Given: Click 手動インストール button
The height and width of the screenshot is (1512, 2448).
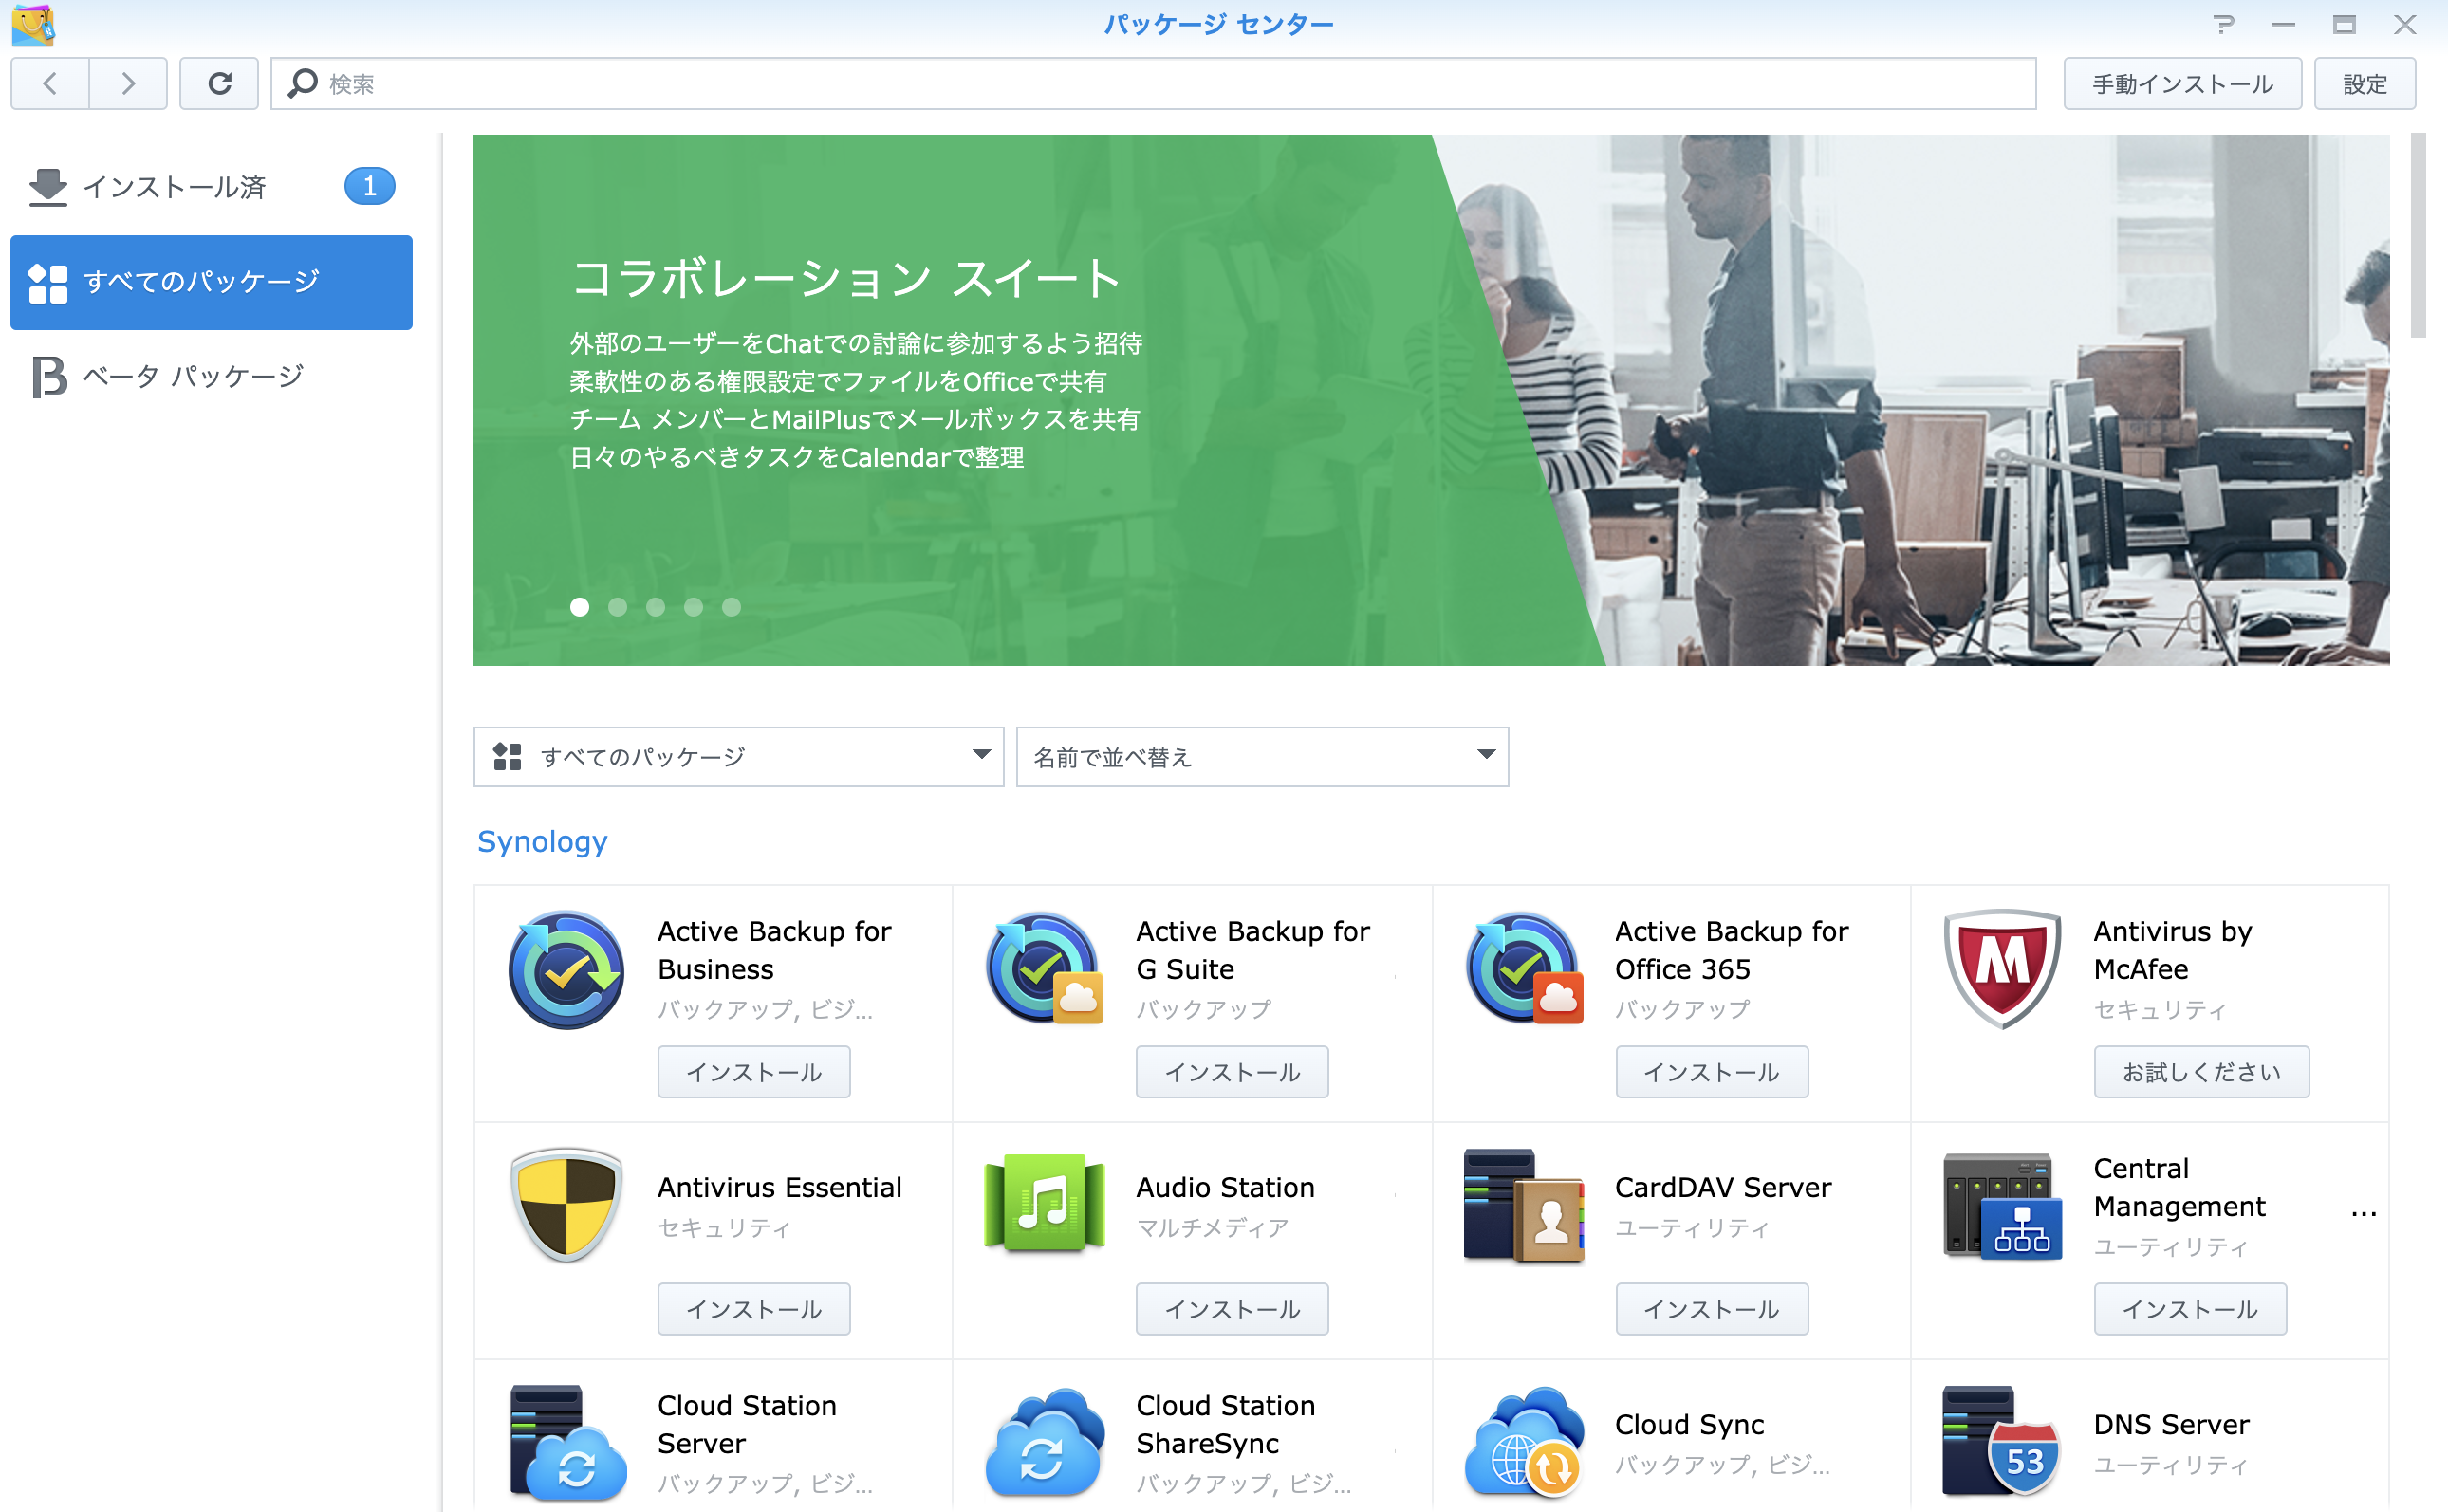Looking at the screenshot, I should (x=2183, y=84).
